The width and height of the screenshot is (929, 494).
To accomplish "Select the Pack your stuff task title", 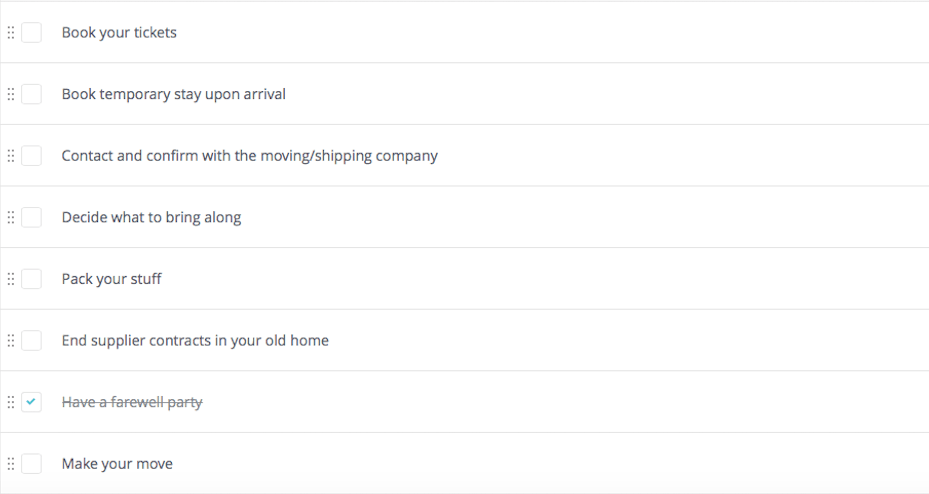I will (x=111, y=279).
